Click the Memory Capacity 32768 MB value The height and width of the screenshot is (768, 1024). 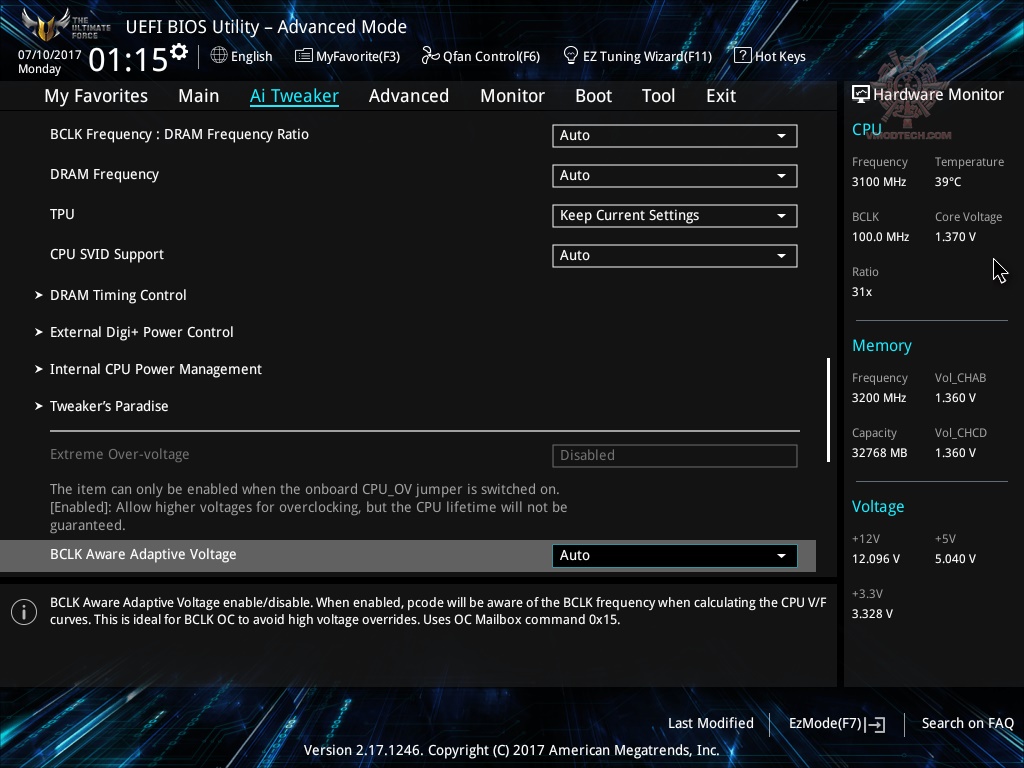click(x=880, y=453)
